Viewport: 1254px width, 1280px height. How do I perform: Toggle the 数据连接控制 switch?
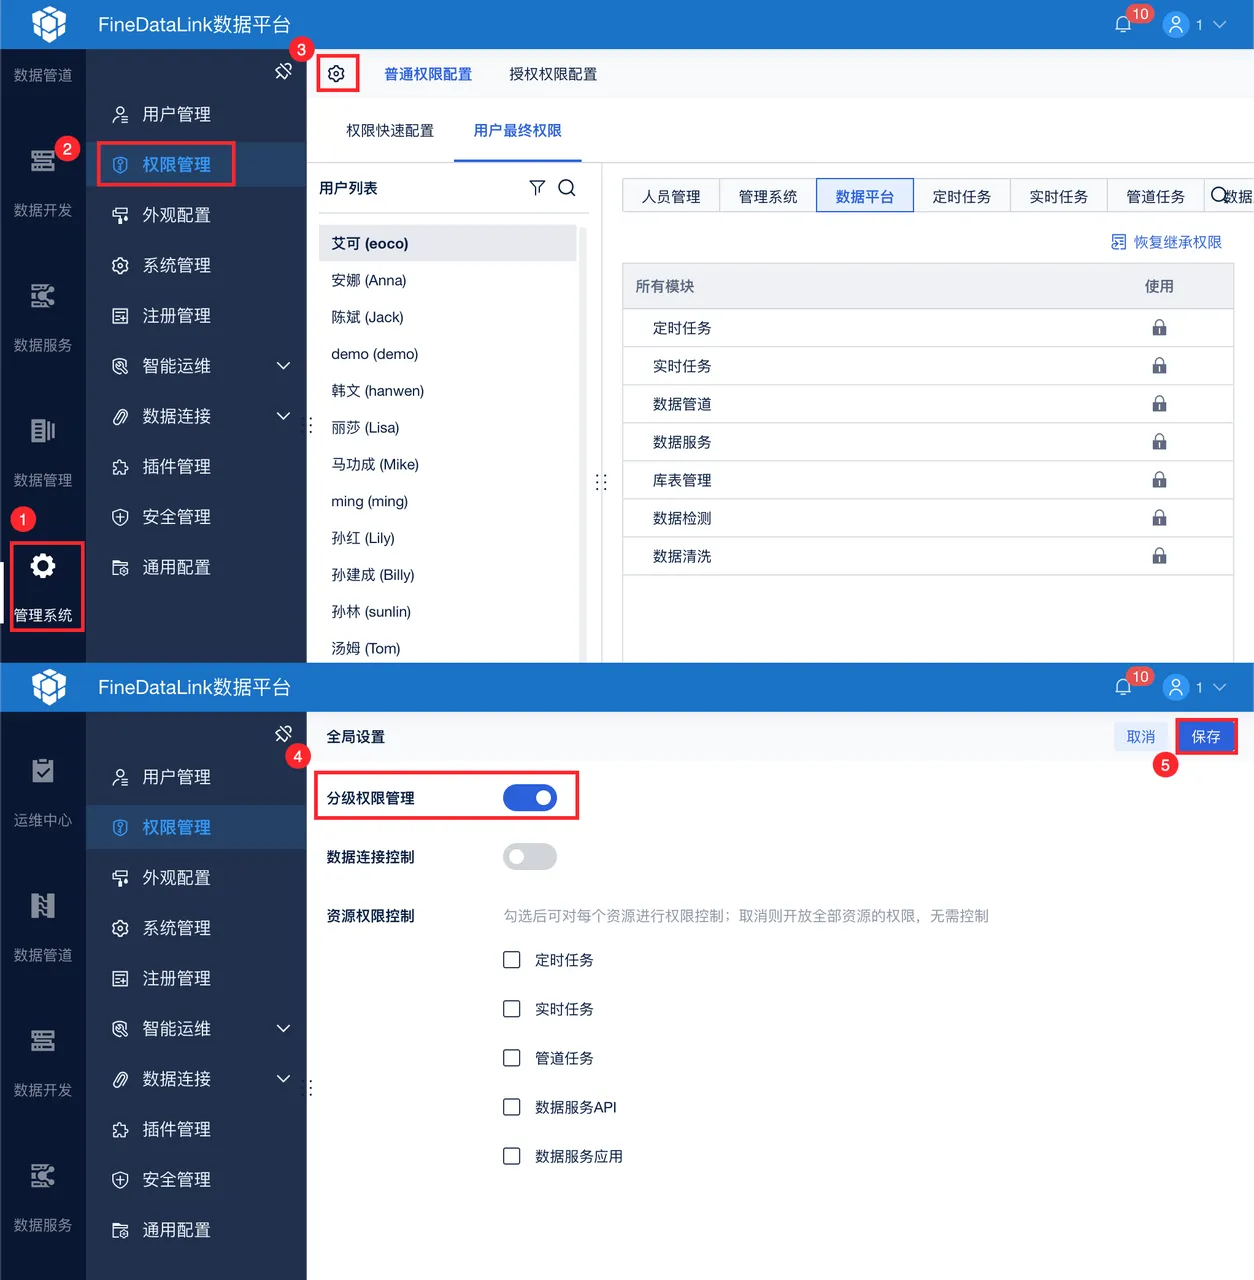530,856
